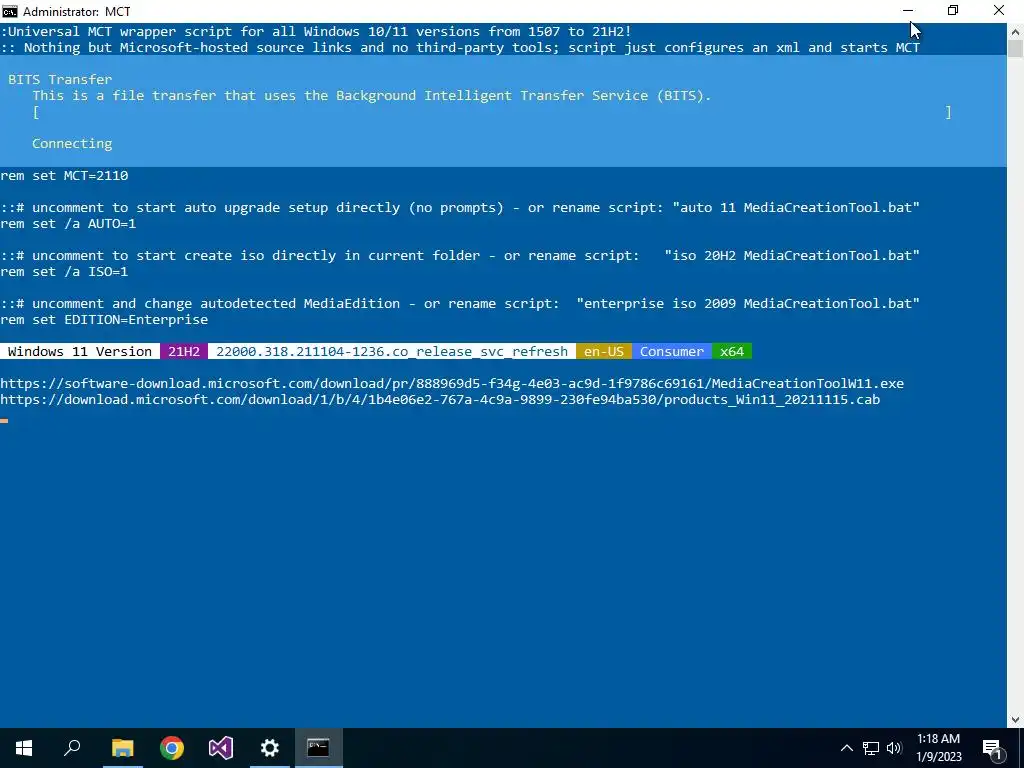Click the build '22000.318.211104-1236.co_release_svc_refresh' text
Screen dimensions: 1024x768
coord(392,351)
